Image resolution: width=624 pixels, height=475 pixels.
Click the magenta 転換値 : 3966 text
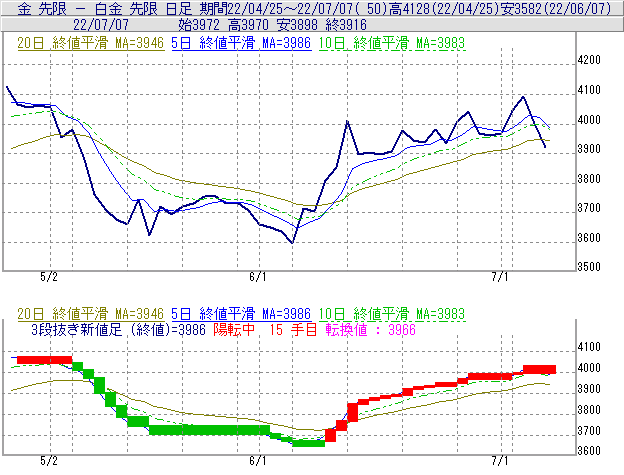coord(370,330)
